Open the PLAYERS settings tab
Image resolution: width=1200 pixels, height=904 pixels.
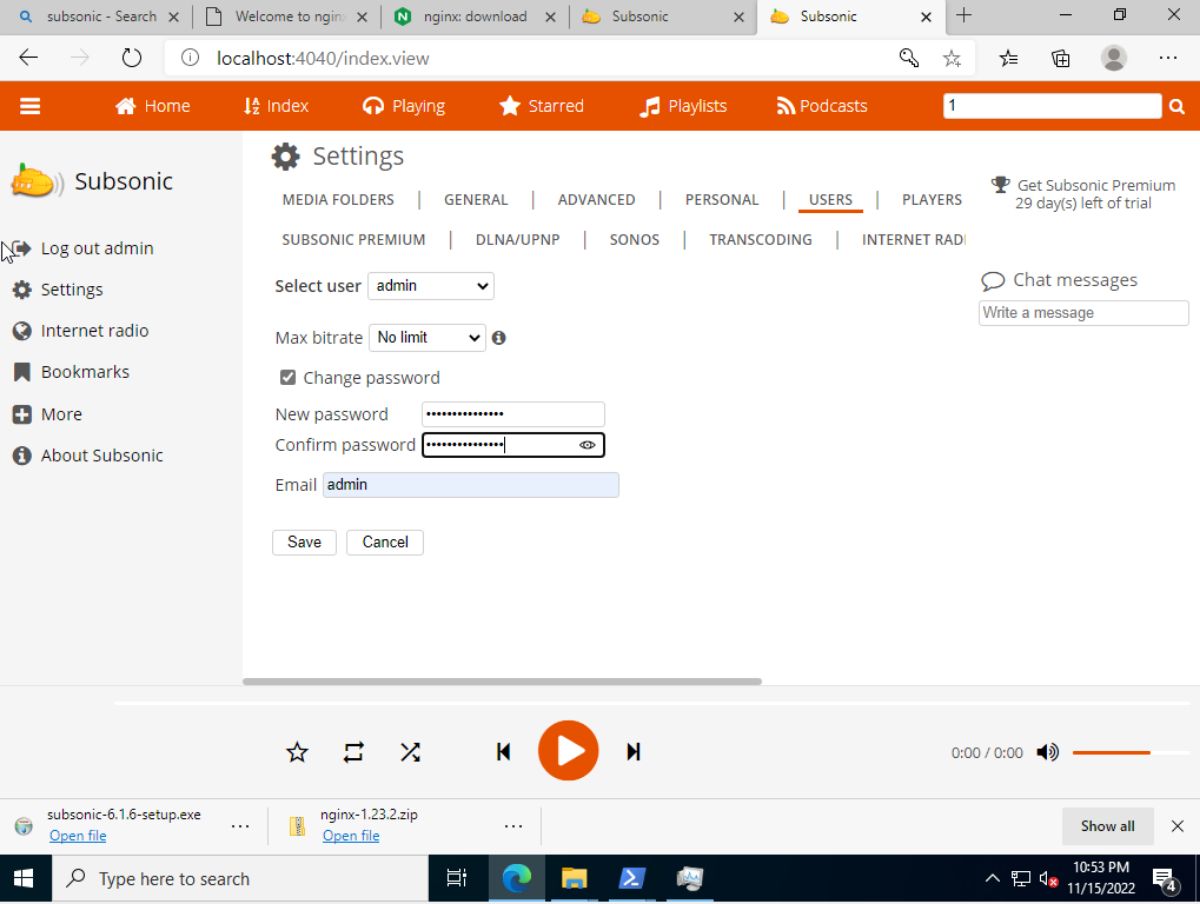click(x=930, y=199)
